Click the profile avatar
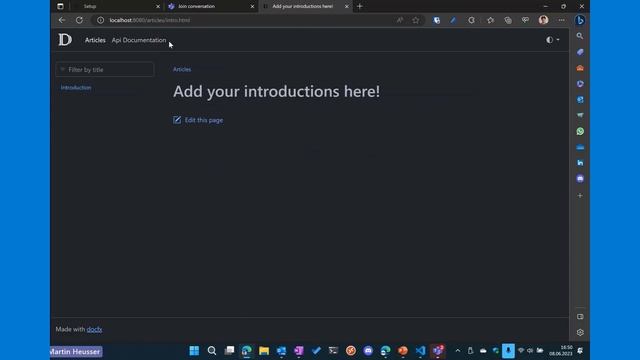The width and height of the screenshot is (640, 360). tap(543, 20)
